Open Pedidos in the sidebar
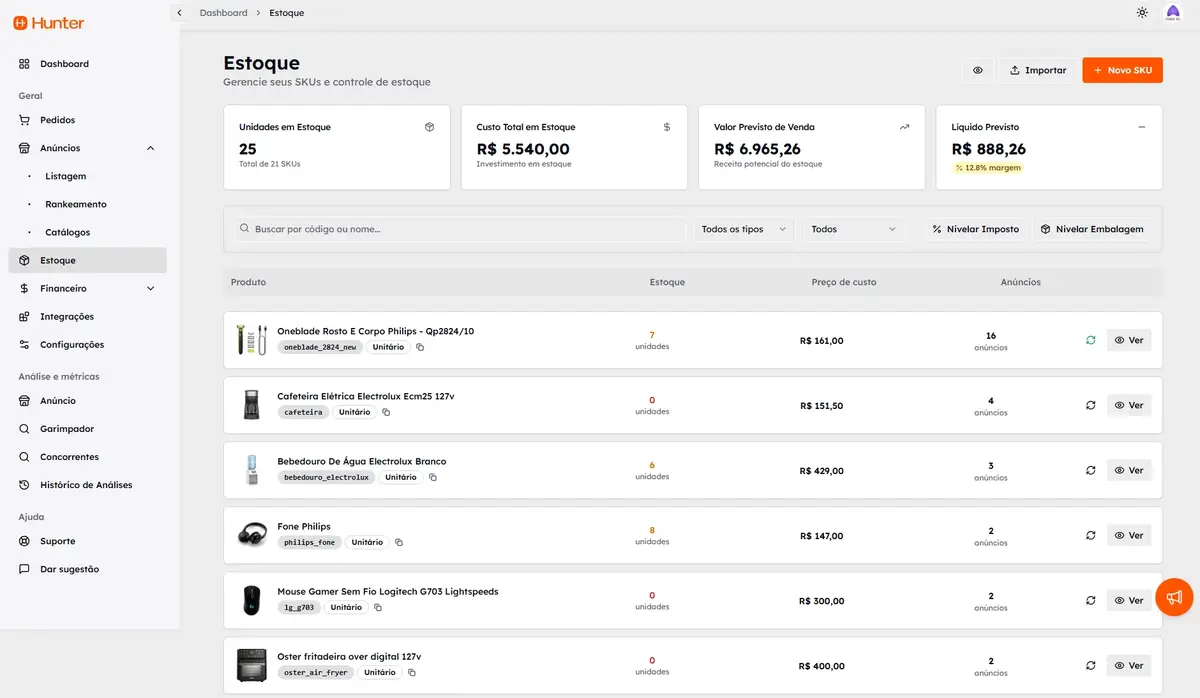The image size is (1200, 698). click(x=87, y=120)
